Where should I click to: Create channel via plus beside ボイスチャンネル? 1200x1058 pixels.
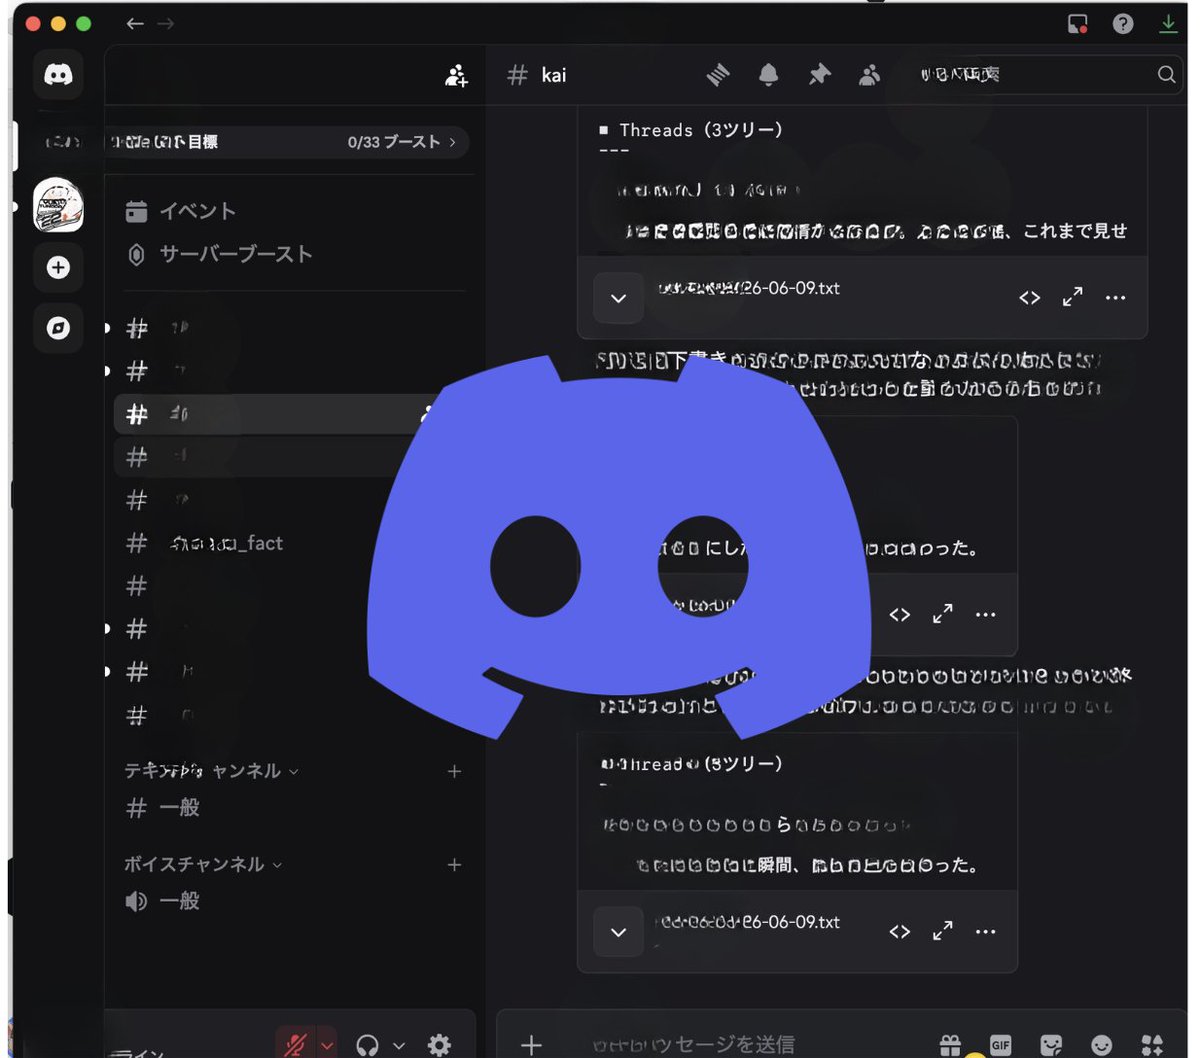click(454, 864)
